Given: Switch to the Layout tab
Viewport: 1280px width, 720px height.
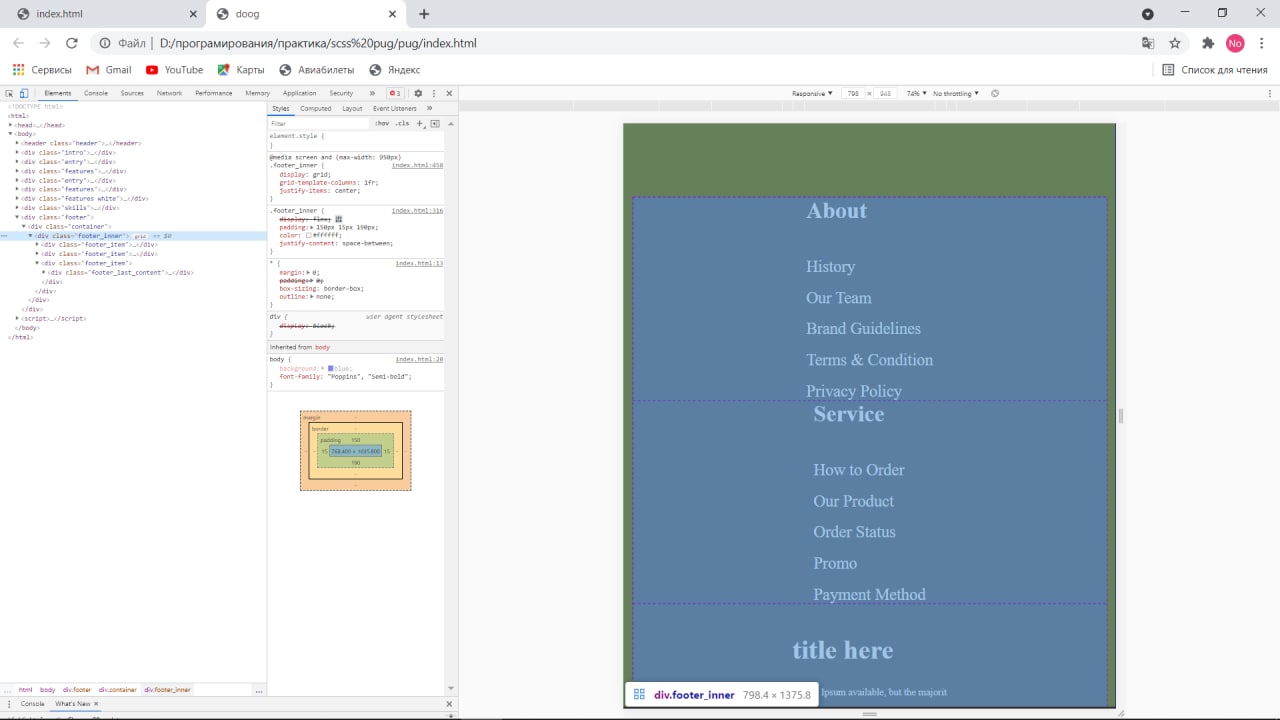Looking at the screenshot, I should click(x=352, y=108).
